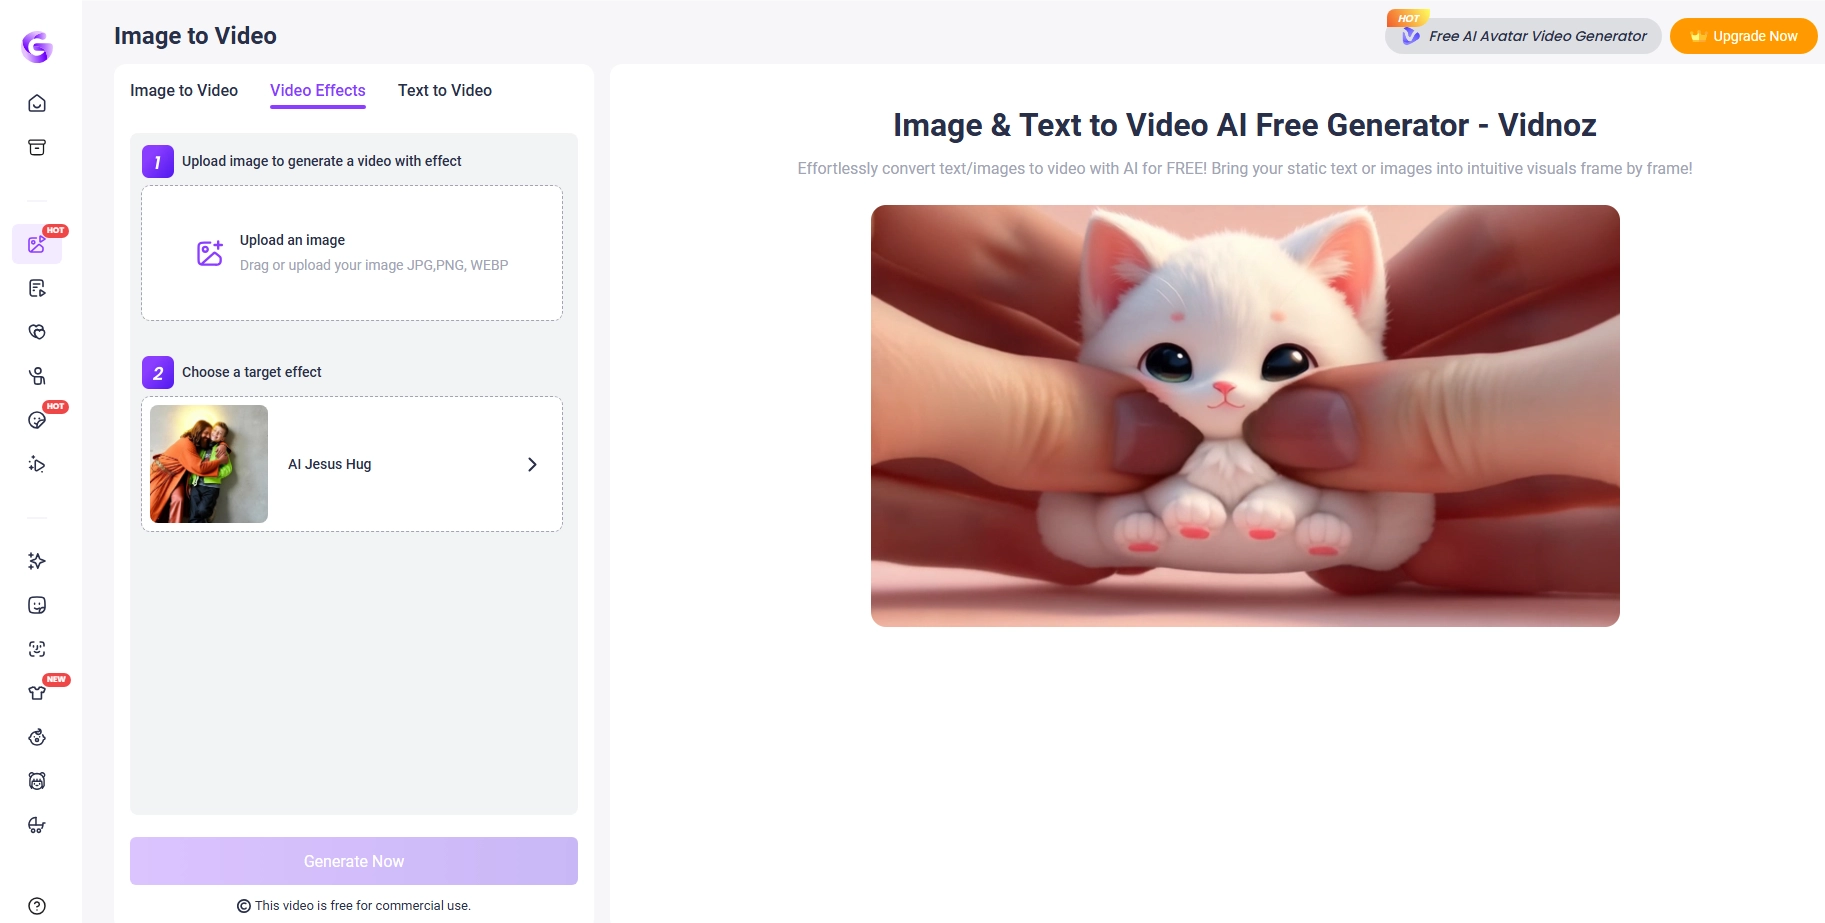Select the AI Jesus Hug effect thumbnail

click(x=208, y=463)
